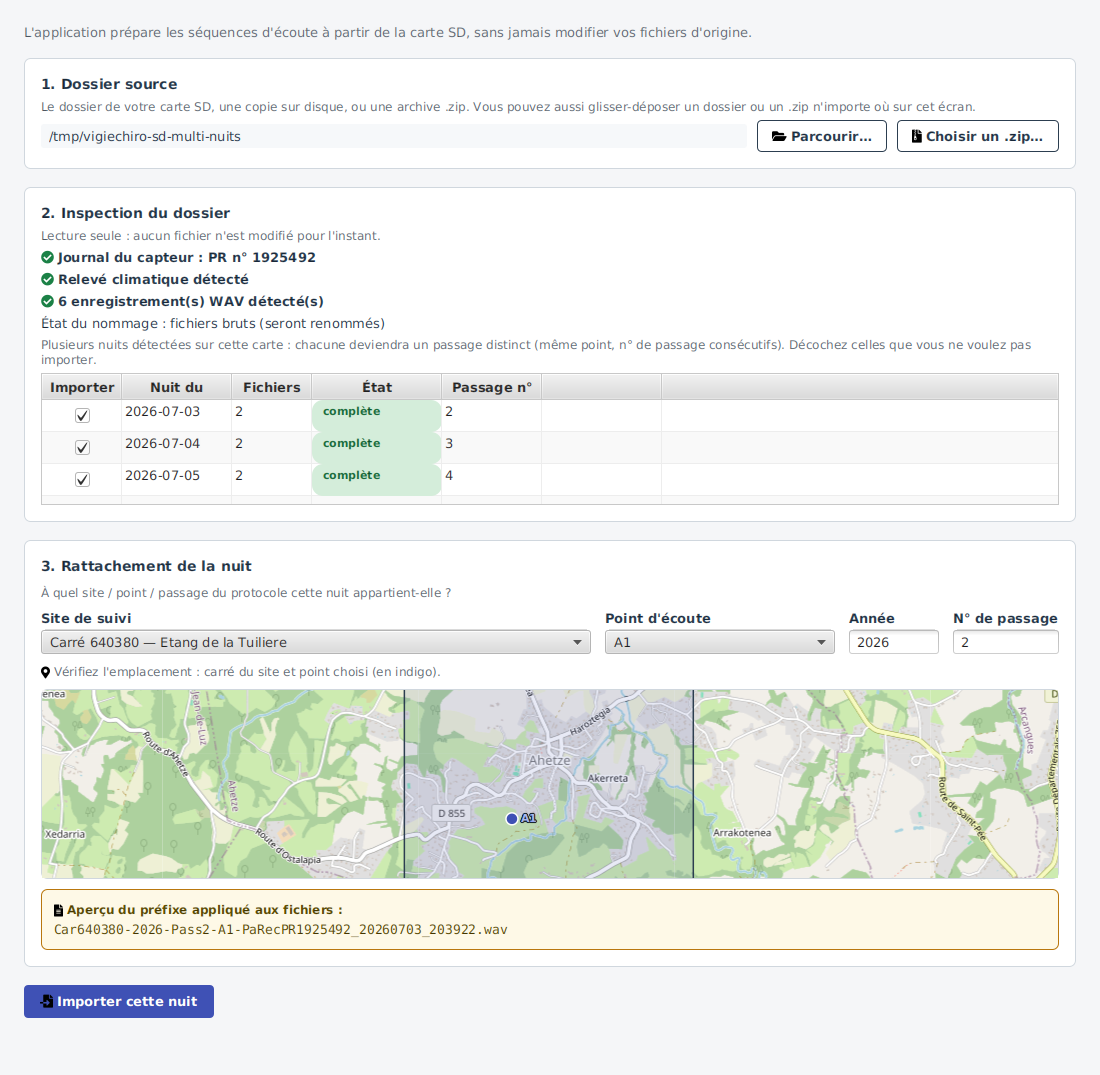The height and width of the screenshot is (1075, 1100).
Task: Click the Importer column header
Action: [82, 387]
